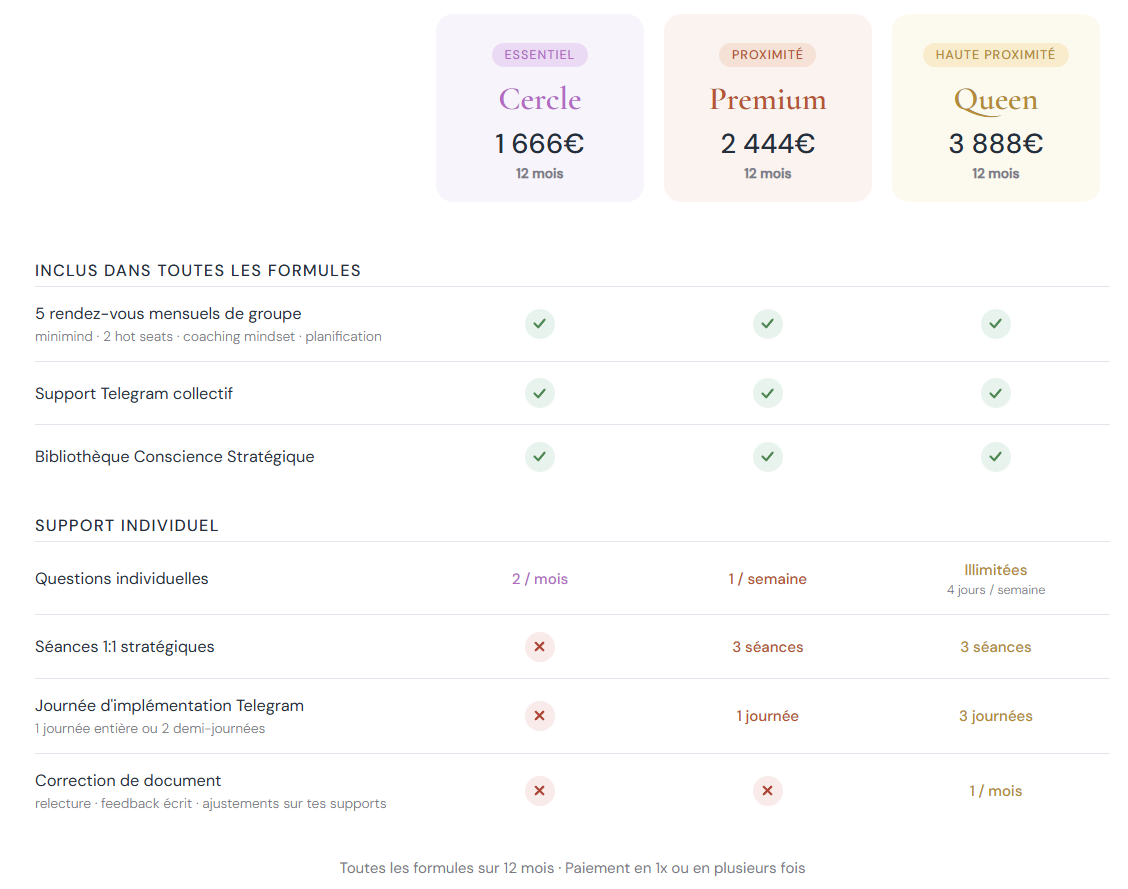The width and height of the screenshot is (1128, 889).
Task: Click Illimitées under Queen individual questions
Action: 996,570
